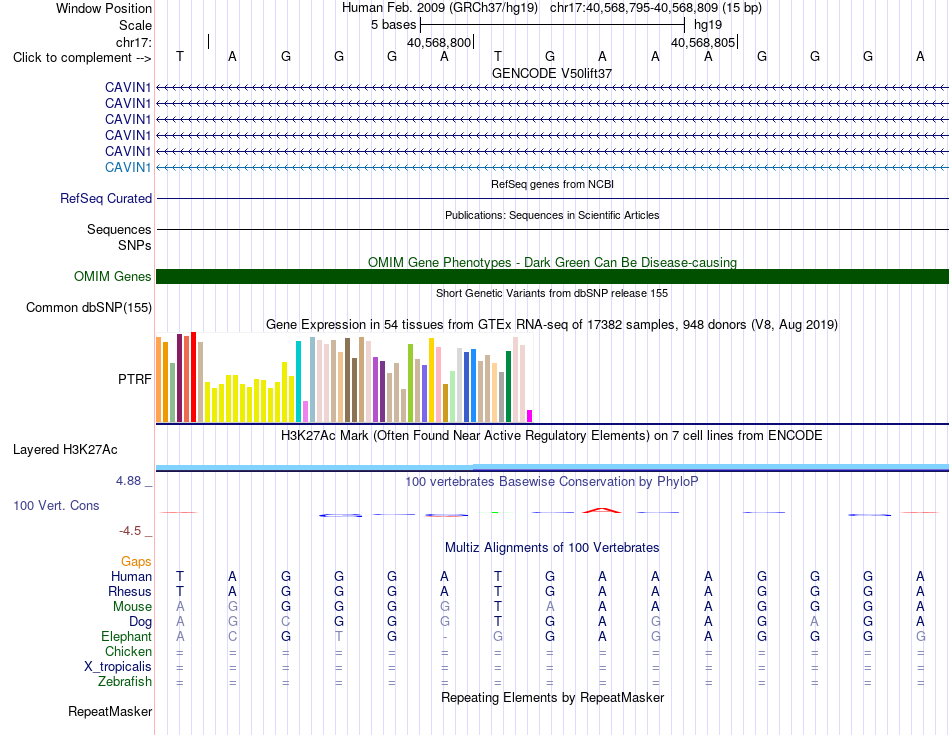This screenshot has width=950, height=735.
Task: Click the GENCODE V50lift37 track title
Action: 552,73
